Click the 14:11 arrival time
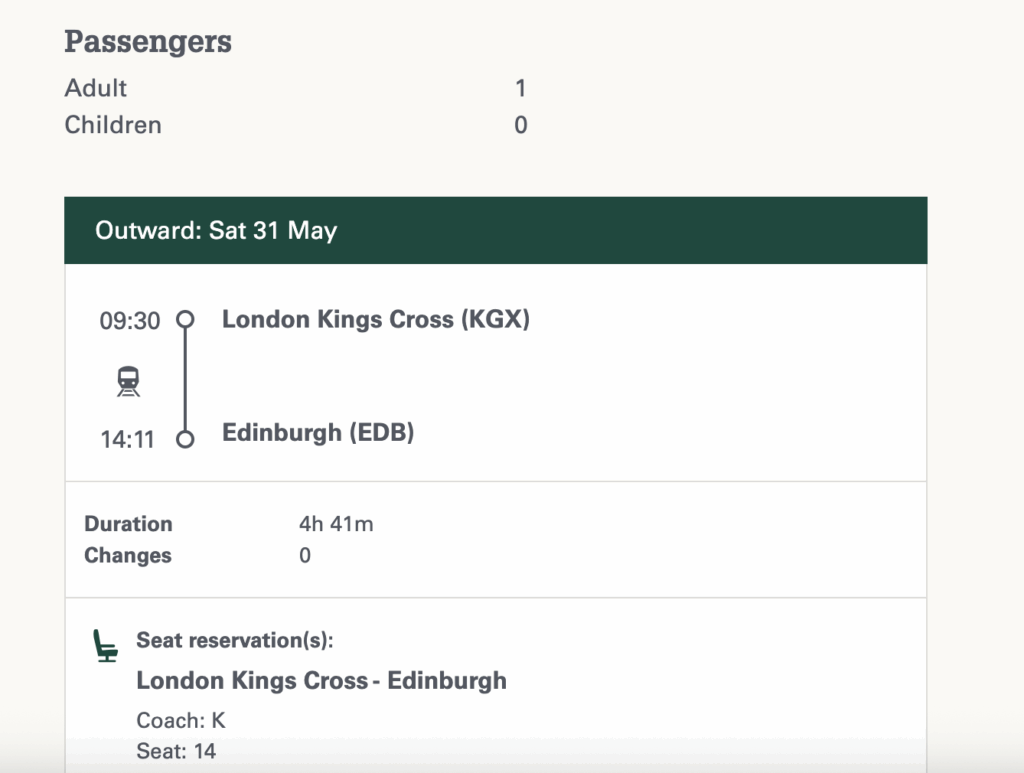This screenshot has width=1024, height=773. [x=127, y=439]
